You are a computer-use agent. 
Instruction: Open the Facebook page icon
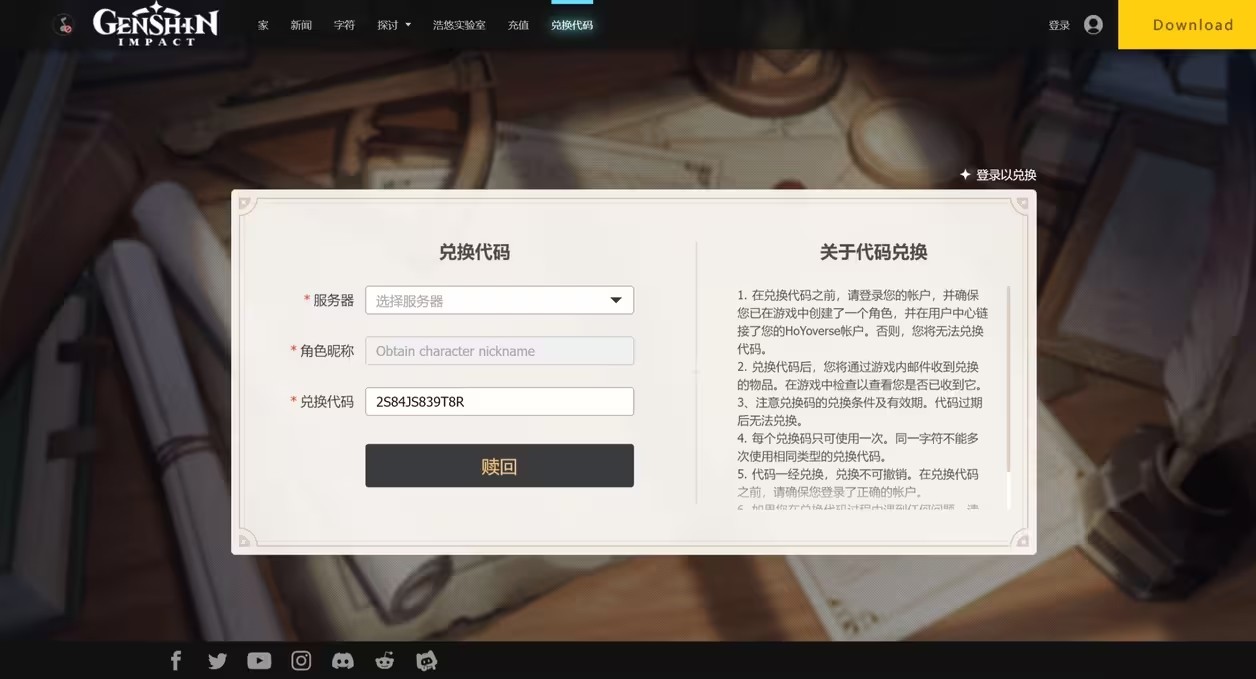coord(175,660)
